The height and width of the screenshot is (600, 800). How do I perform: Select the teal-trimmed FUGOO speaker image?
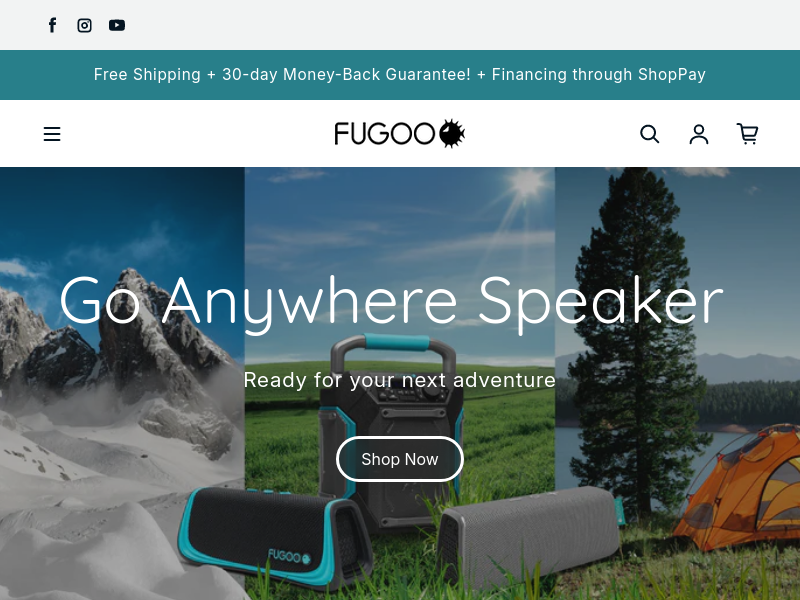[x=276, y=537]
